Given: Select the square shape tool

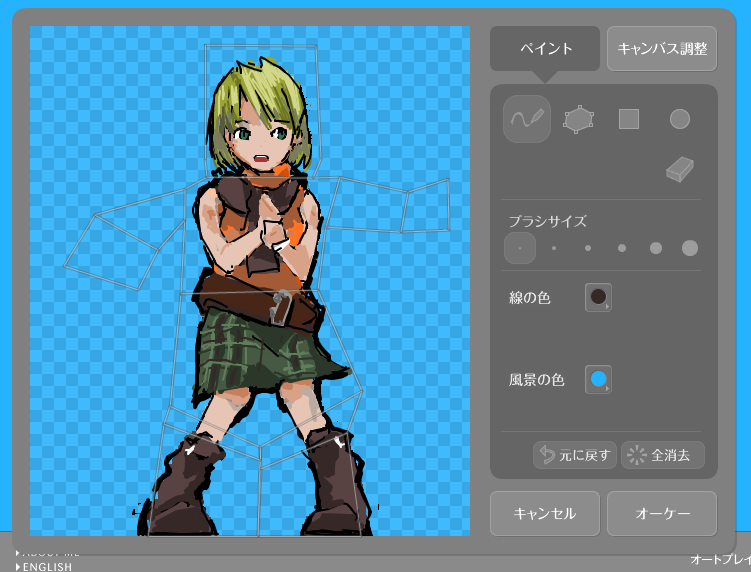Looking at the screenshot, I should (x=628, y=120).
